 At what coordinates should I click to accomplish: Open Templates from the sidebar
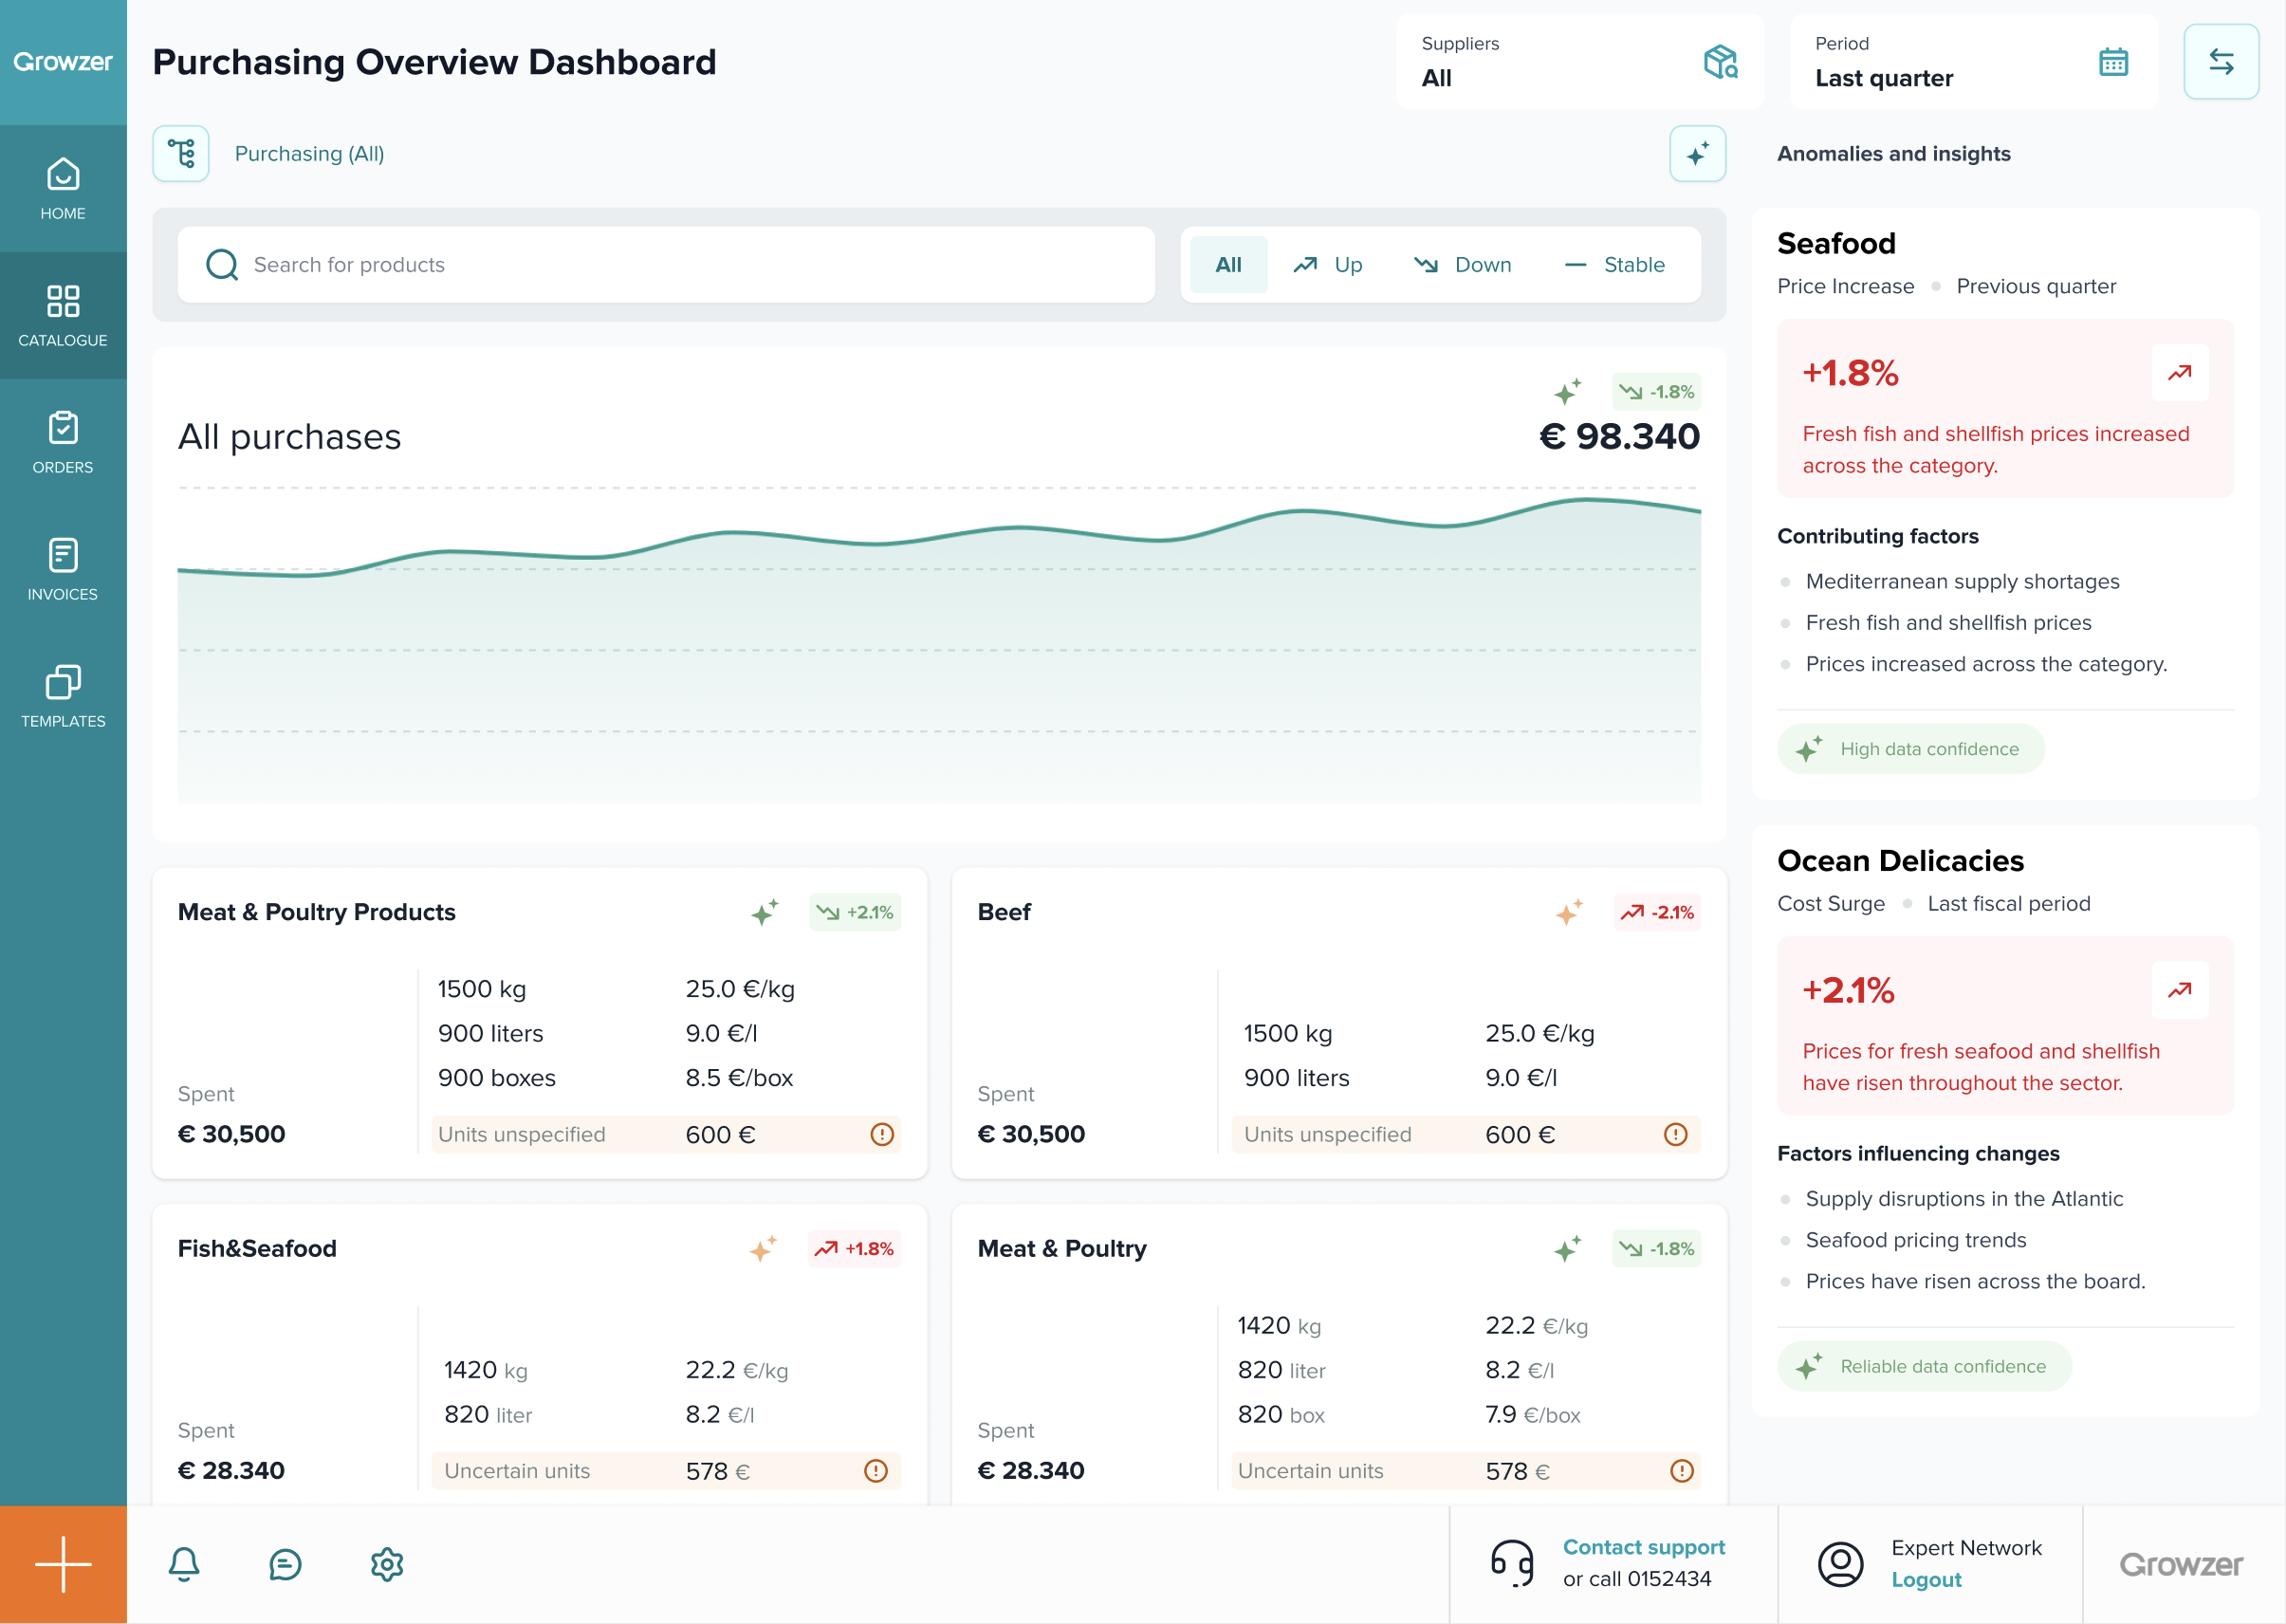(x=63, y=696)
